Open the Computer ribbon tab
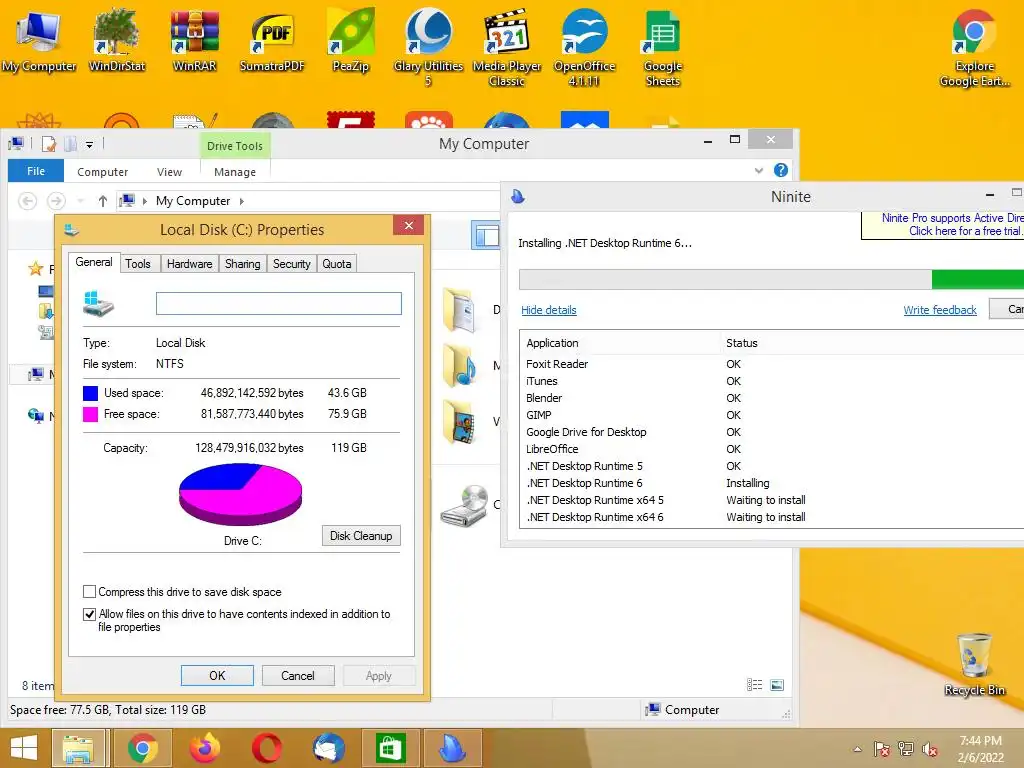This screenshot has height=768, width=1024. point(103,172)
